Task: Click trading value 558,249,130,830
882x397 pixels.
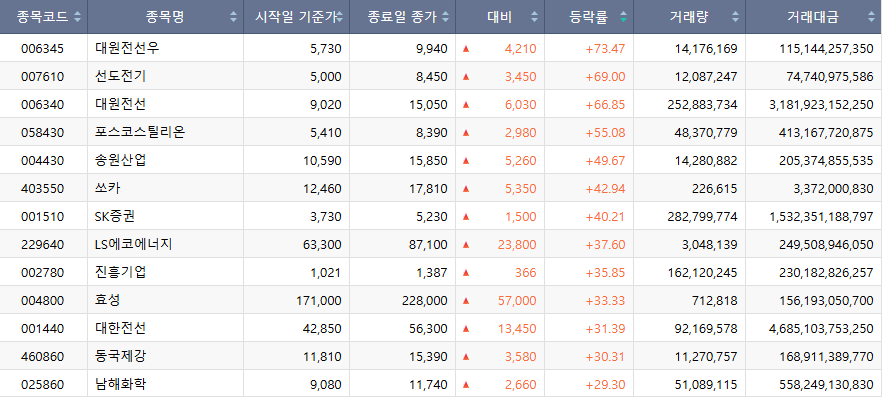Action: point(826,385)
